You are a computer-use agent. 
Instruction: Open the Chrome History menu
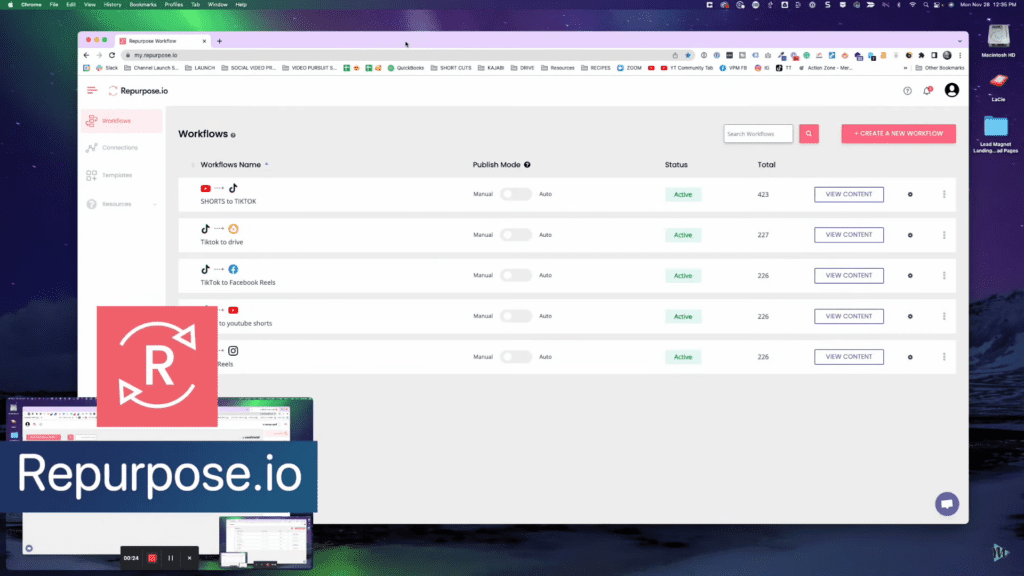(x=112, y=5)
